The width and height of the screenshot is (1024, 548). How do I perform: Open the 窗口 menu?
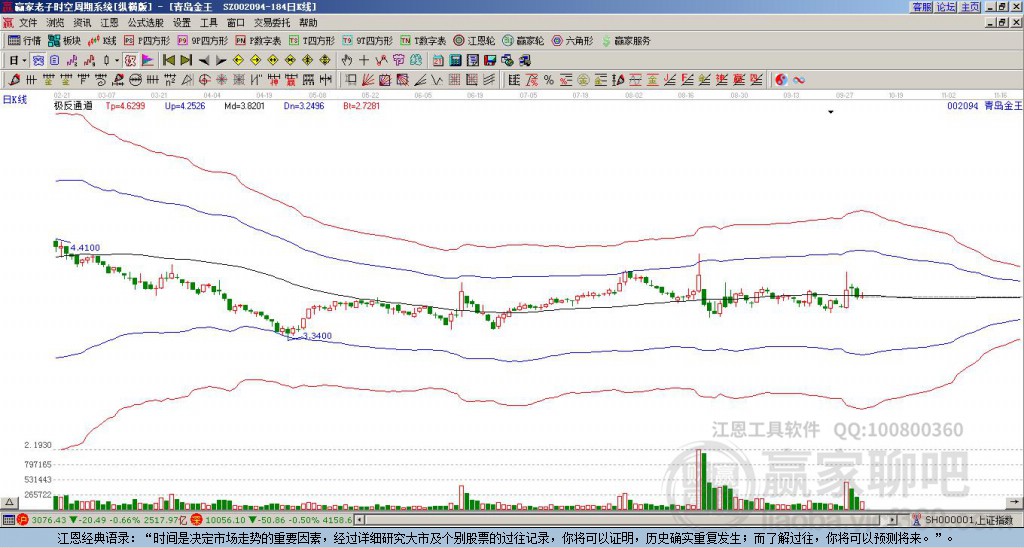[x=236, y=23]
